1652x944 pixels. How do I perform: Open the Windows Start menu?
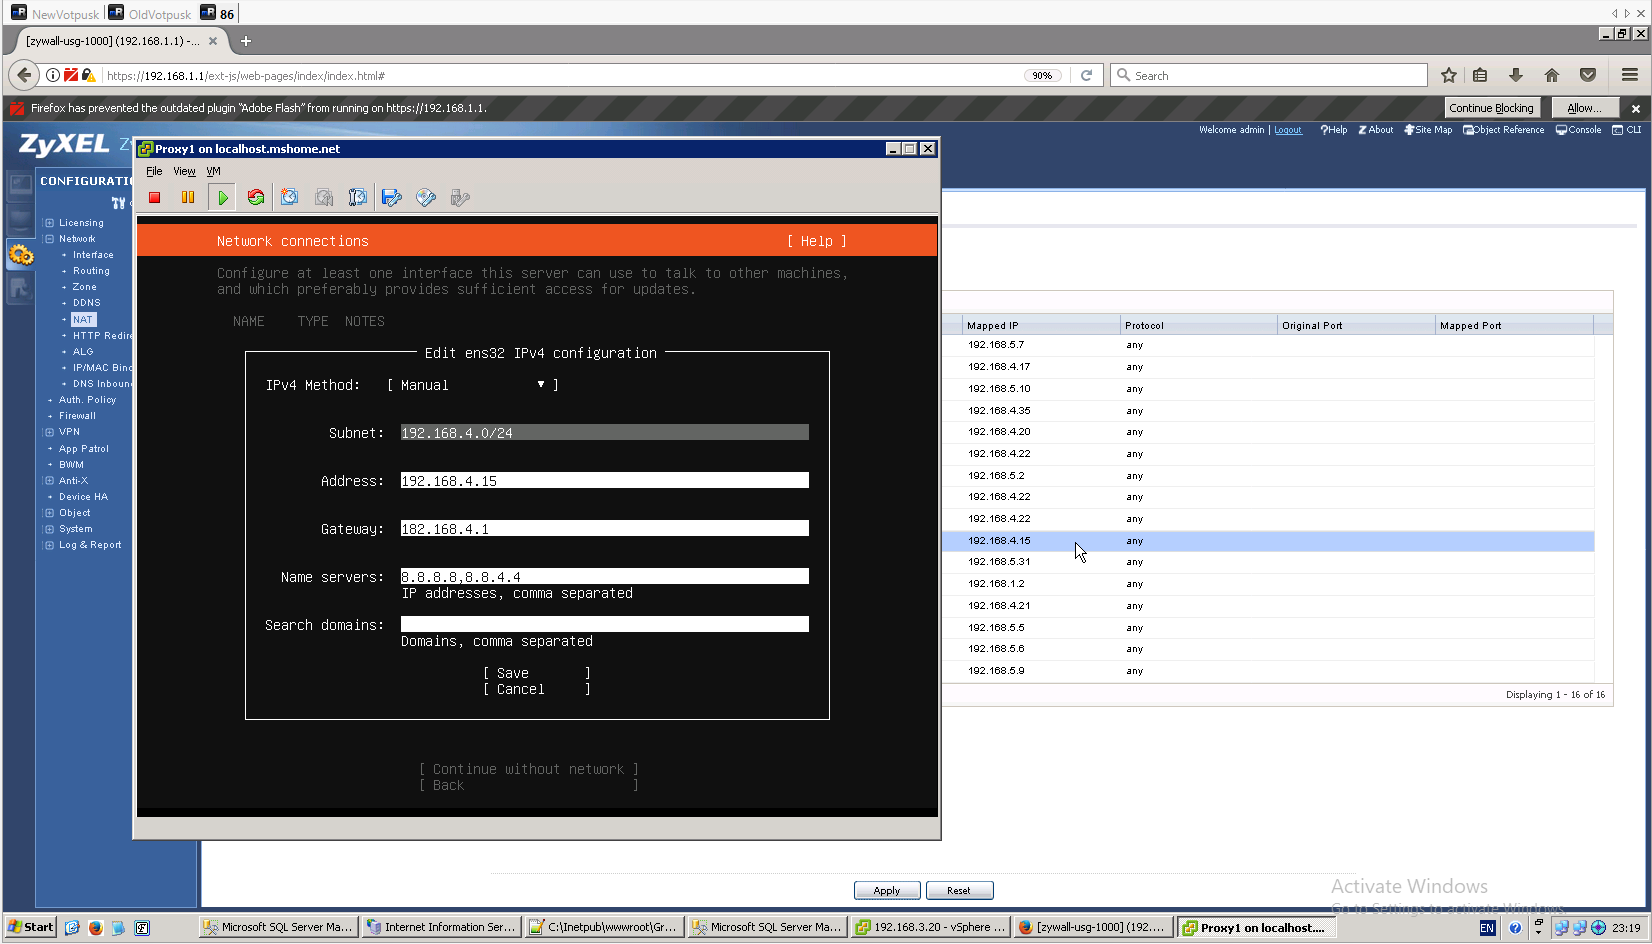tap(30, 927)
